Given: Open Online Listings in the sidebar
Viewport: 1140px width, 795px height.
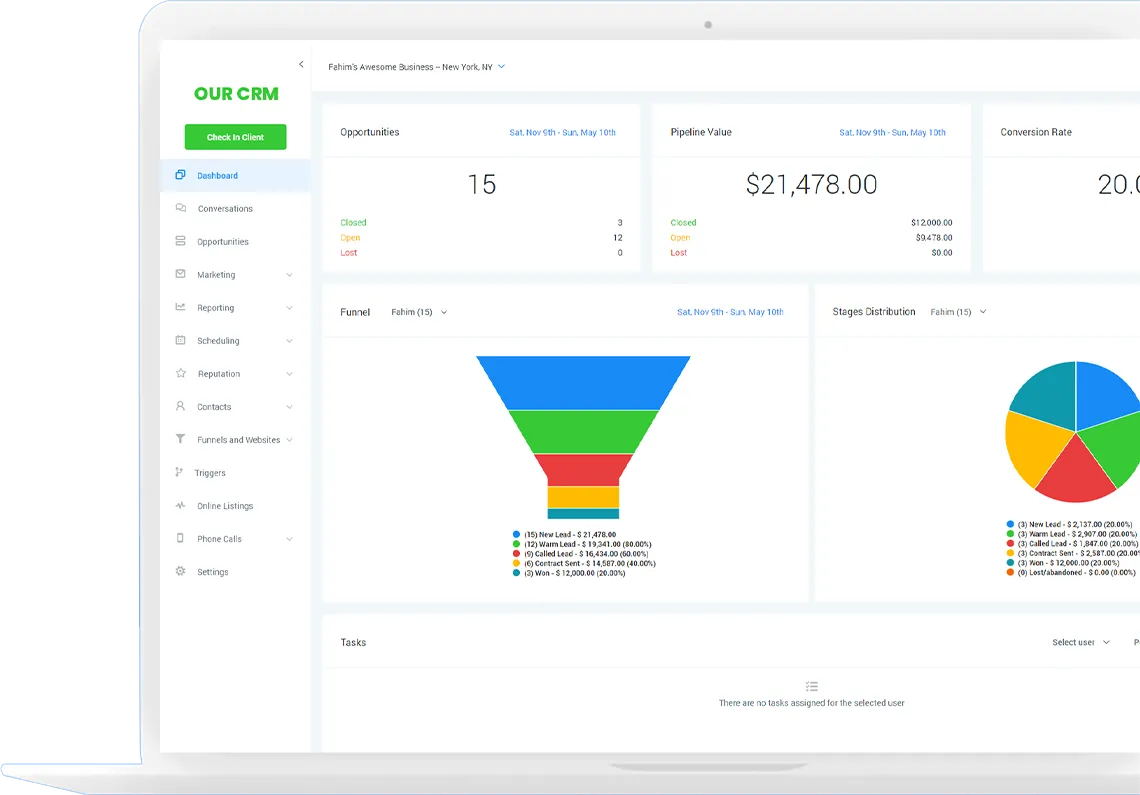Looking at the screenshot, I should coord(236,506).
